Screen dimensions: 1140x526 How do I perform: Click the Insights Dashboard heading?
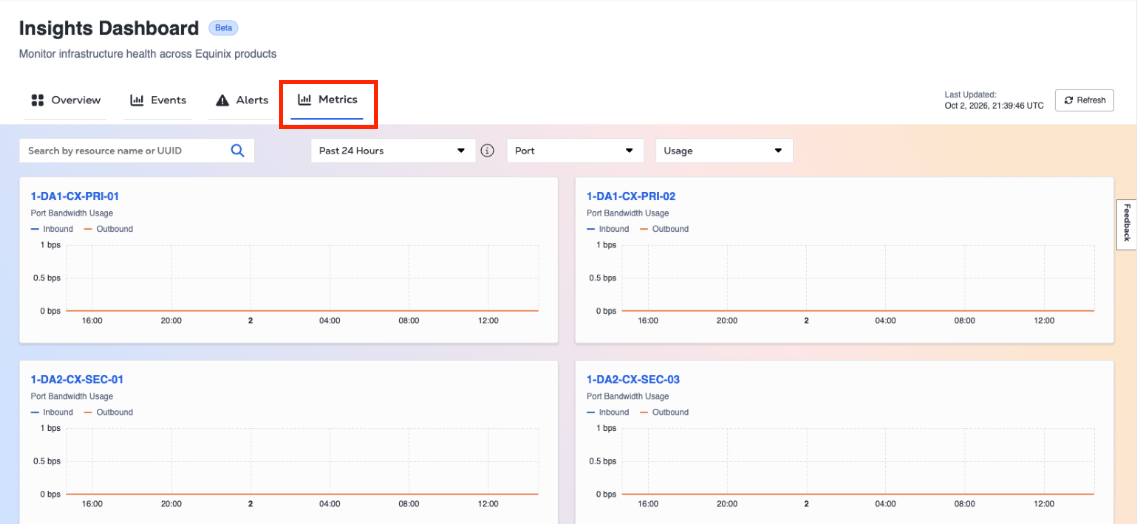click(x=109, y=28)
